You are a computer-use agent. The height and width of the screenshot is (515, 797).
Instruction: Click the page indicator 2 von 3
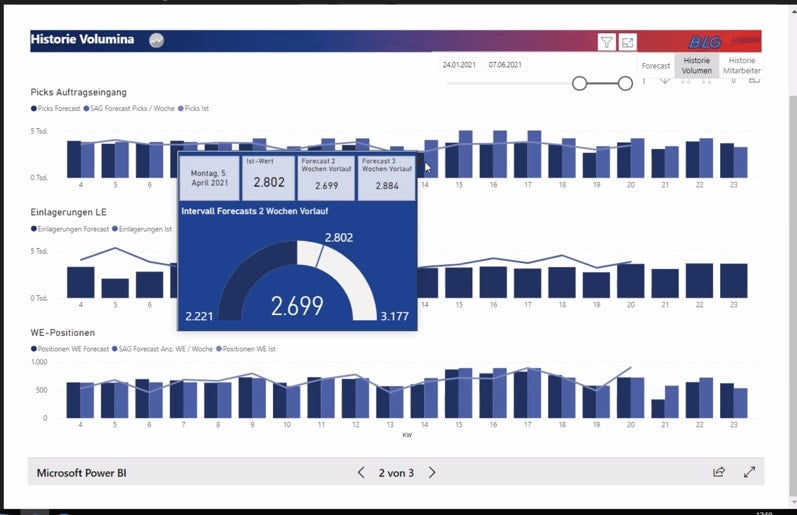click(x=396, y=473)
